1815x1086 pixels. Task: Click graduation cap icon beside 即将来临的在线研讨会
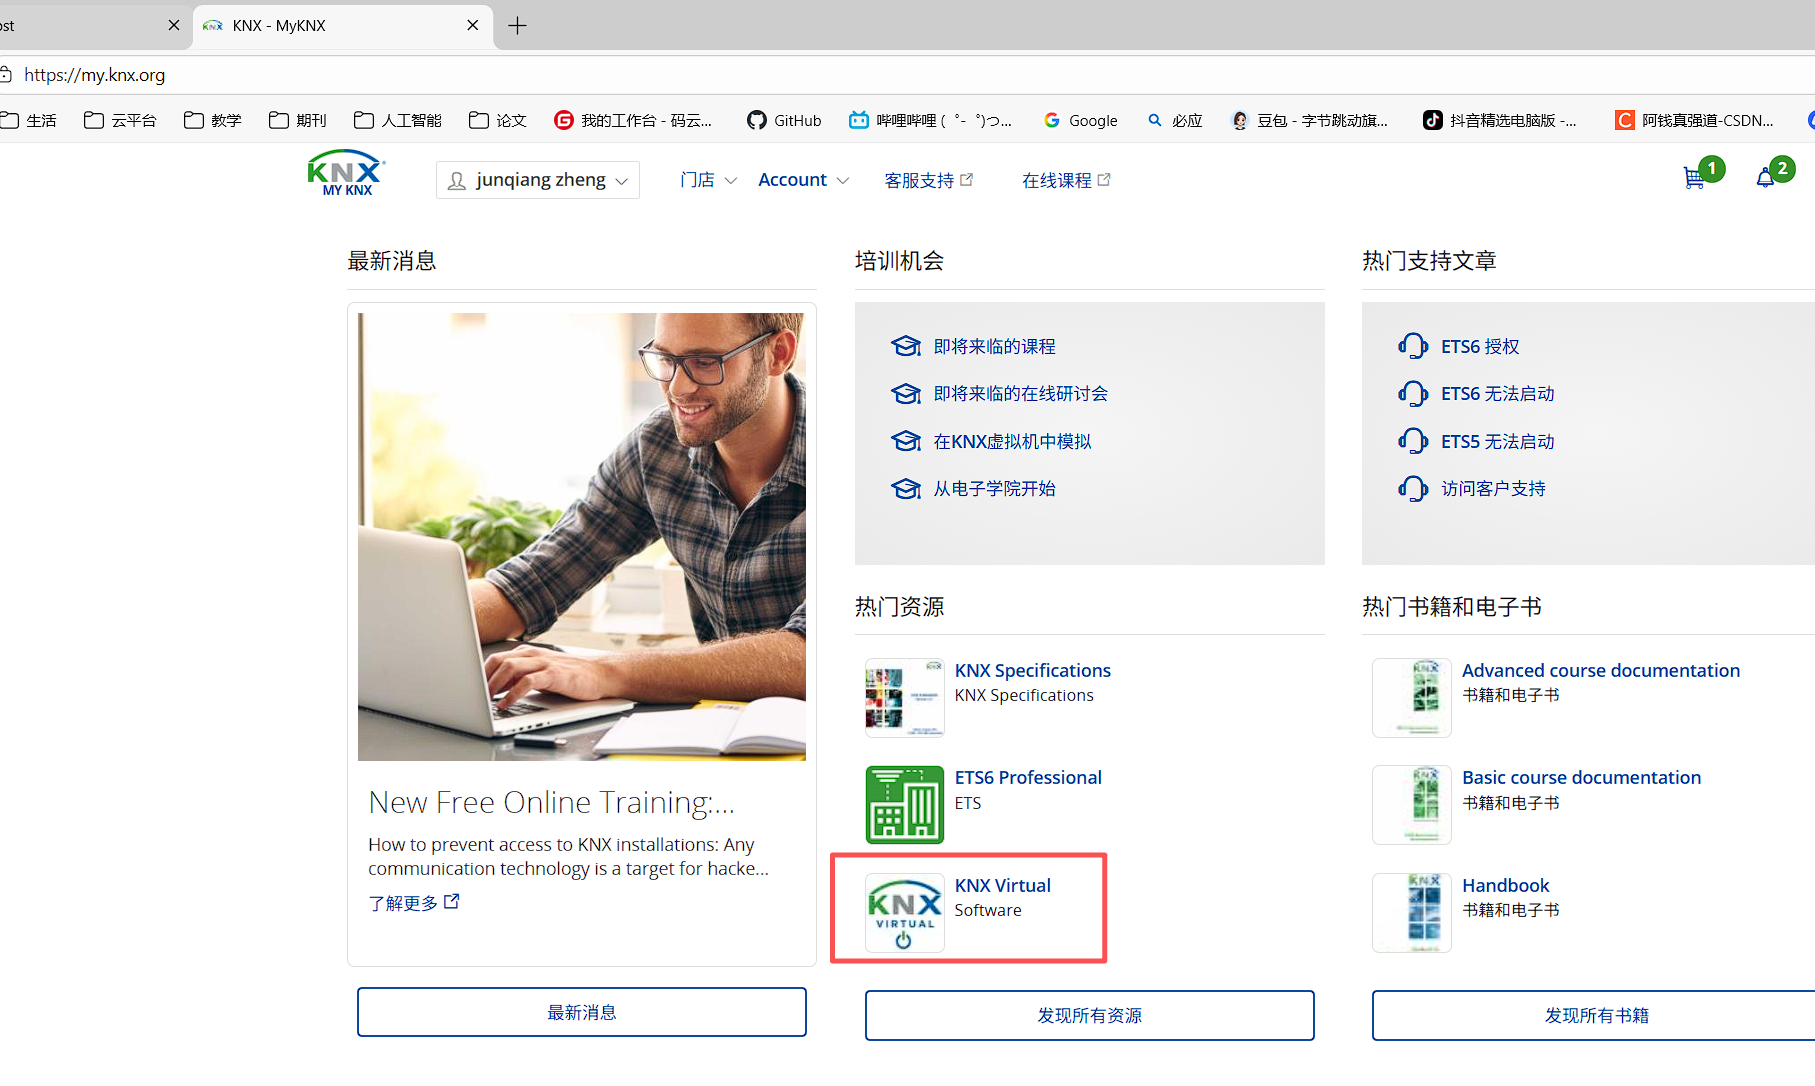(x=906, y=394)
